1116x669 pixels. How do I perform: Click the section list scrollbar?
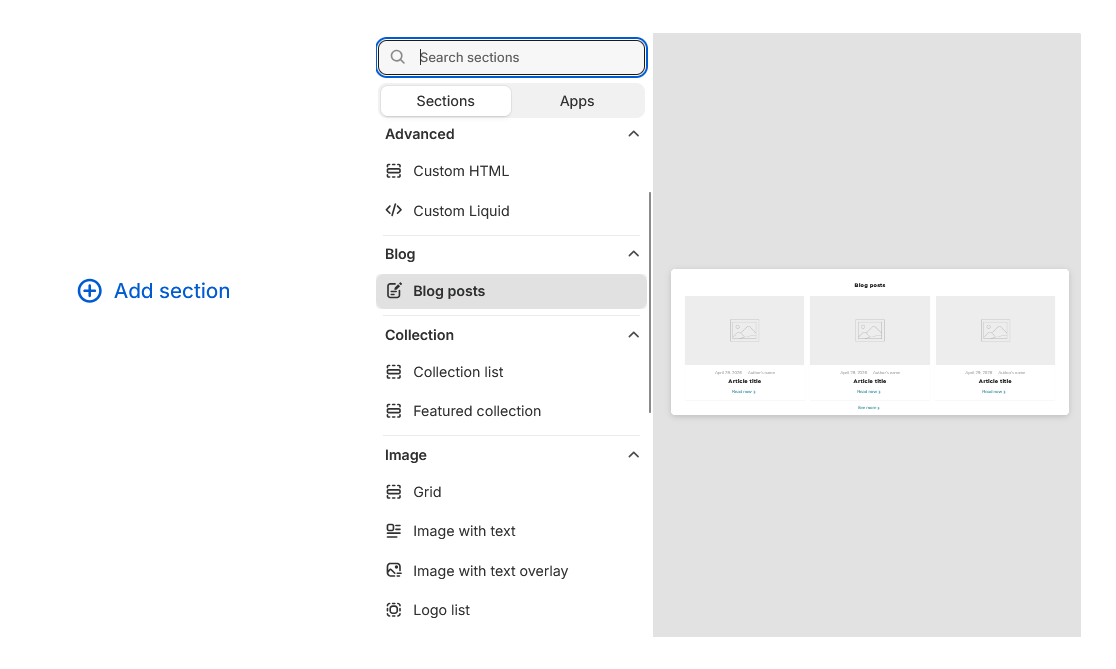pos(650,302)
